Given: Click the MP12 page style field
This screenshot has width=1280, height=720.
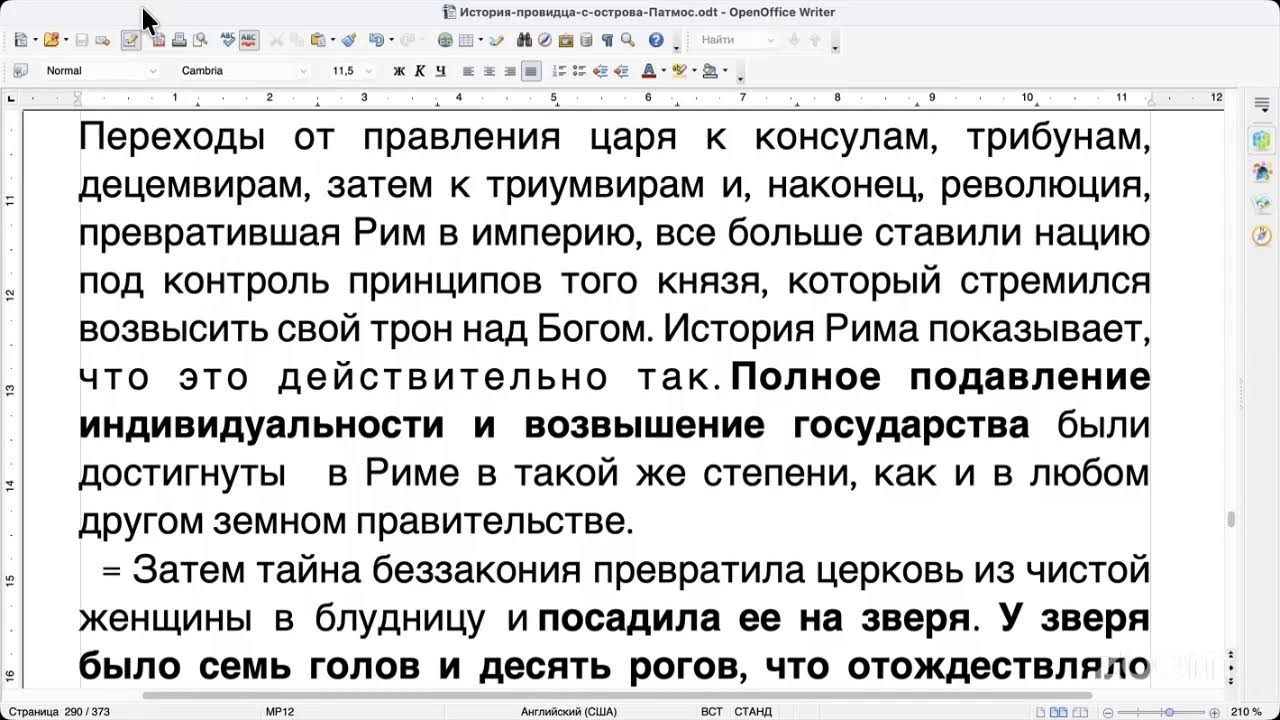Looking at the screenshot, I should (x=280, y=712).
